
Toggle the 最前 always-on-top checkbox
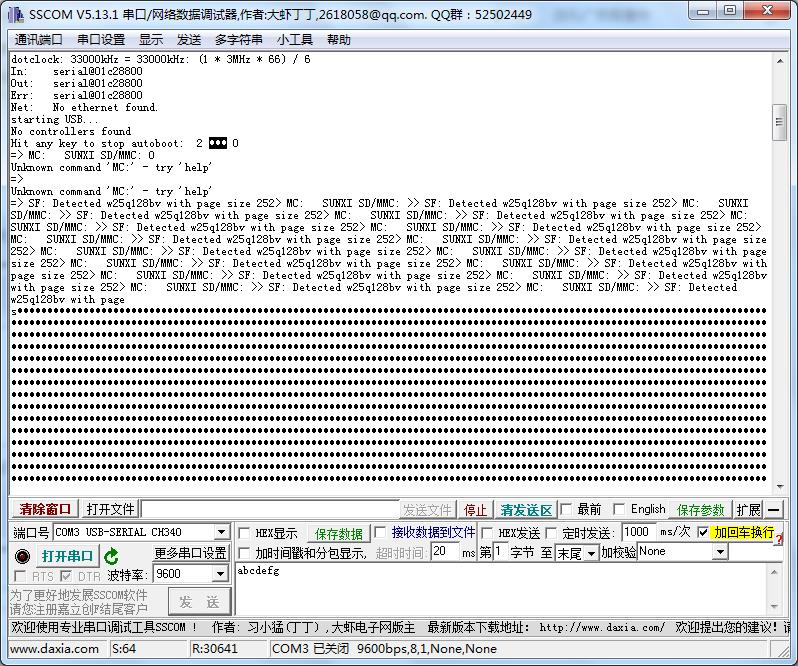[565, 509]
